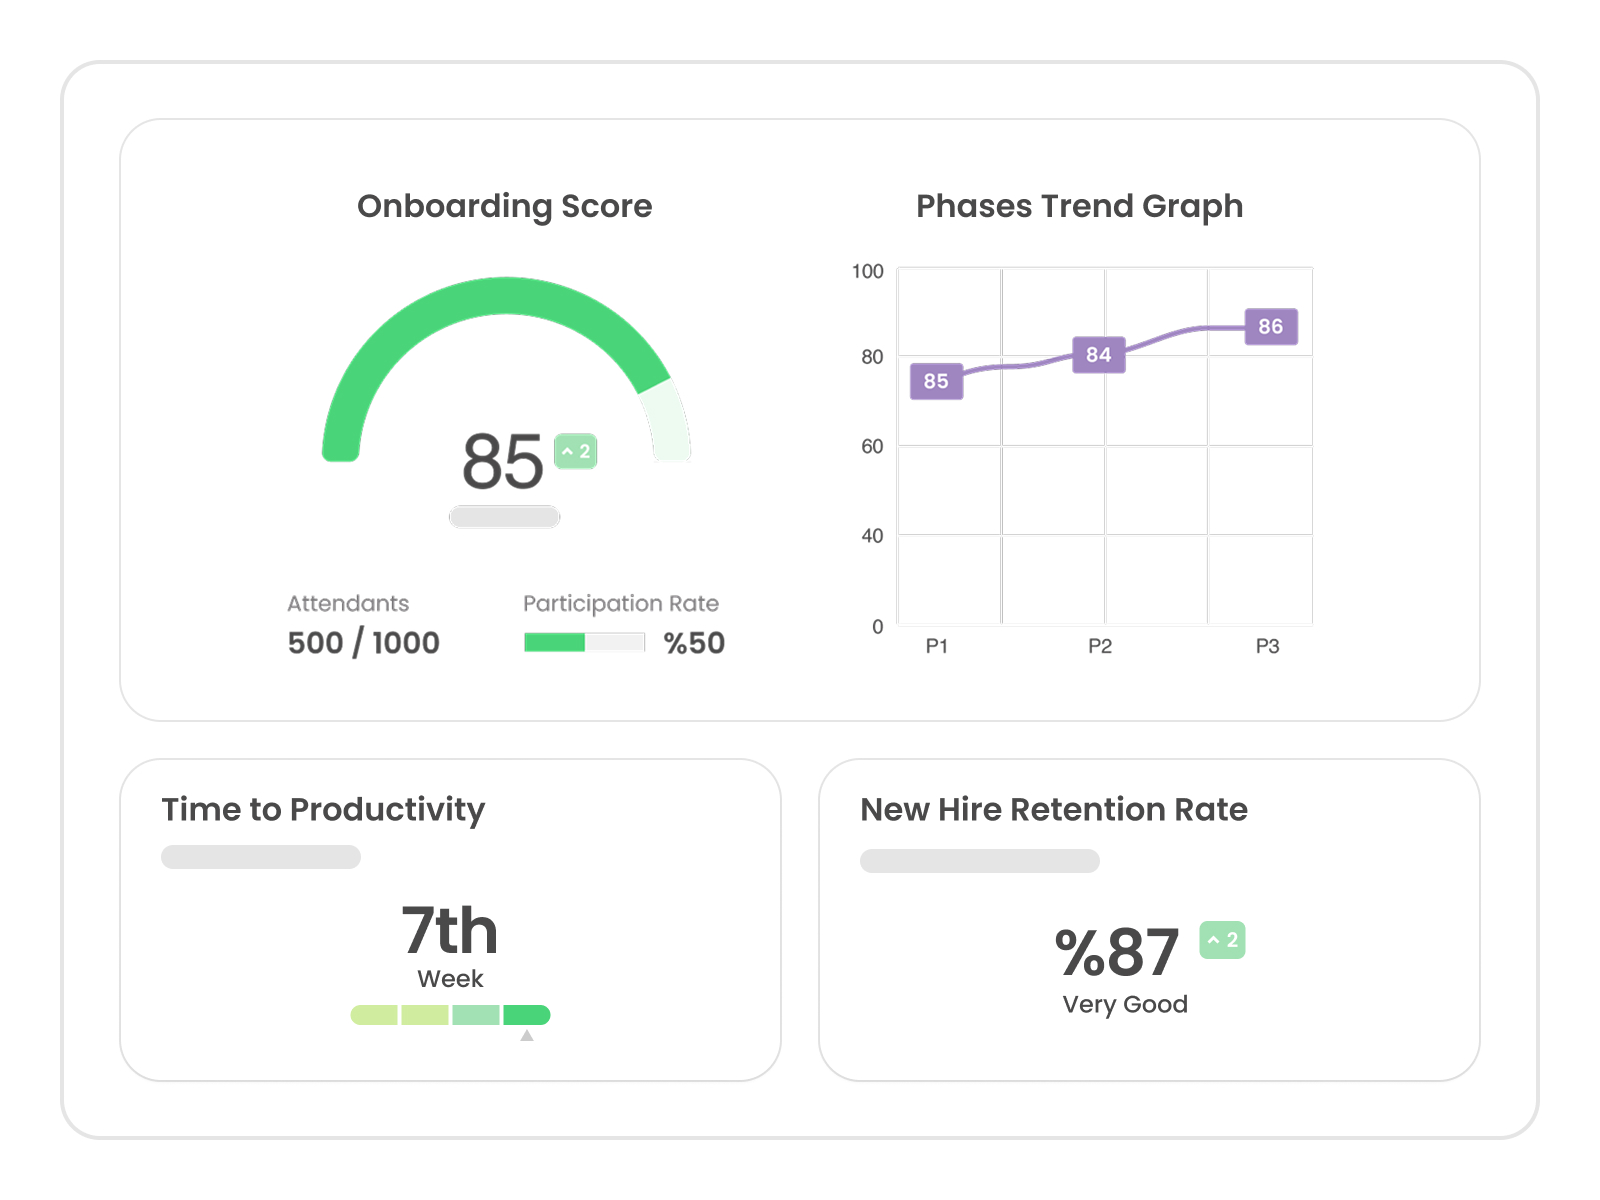Click the Onboarding Score heading

pyautogui.click(x=505, y=206)
